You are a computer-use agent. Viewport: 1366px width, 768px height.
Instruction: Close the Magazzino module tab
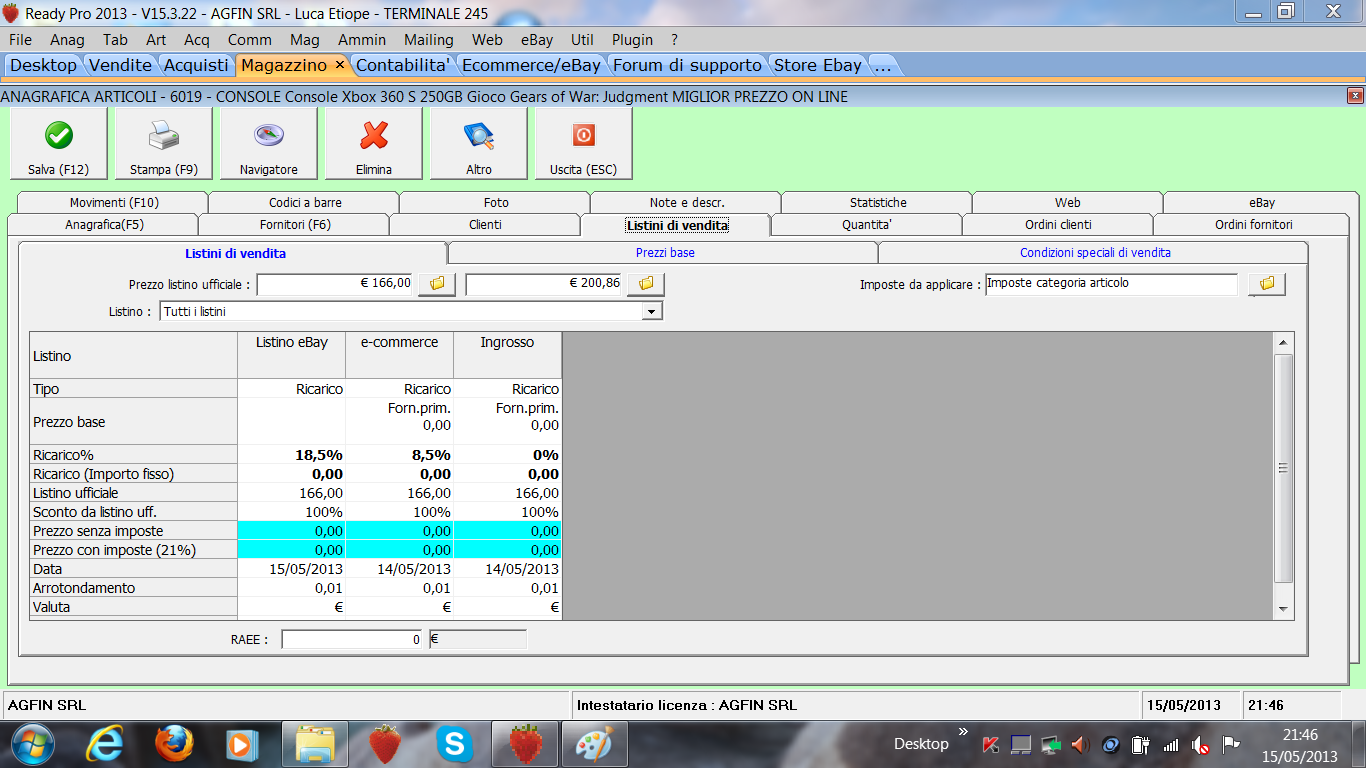coord(339,65)
